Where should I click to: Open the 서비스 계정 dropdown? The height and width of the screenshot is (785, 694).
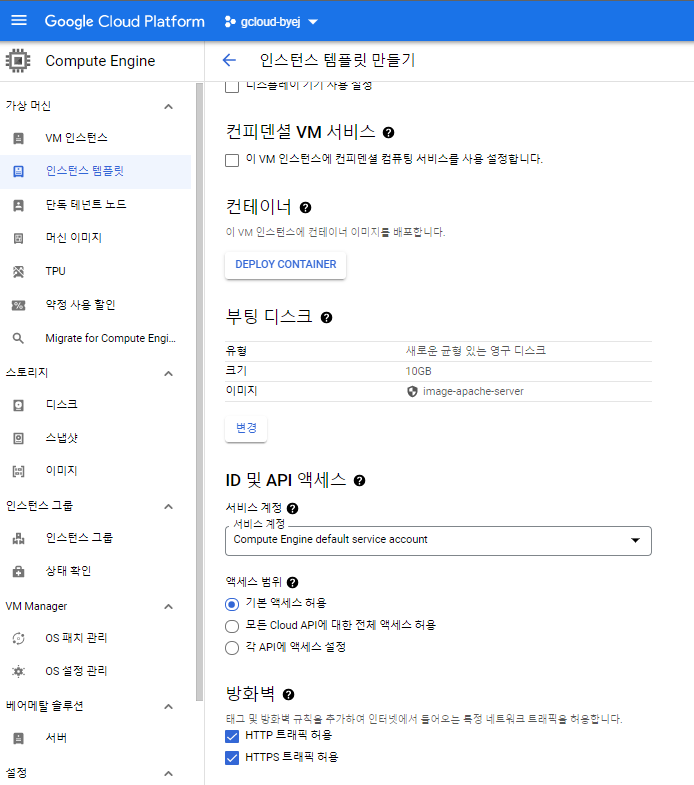click(438, 541)
